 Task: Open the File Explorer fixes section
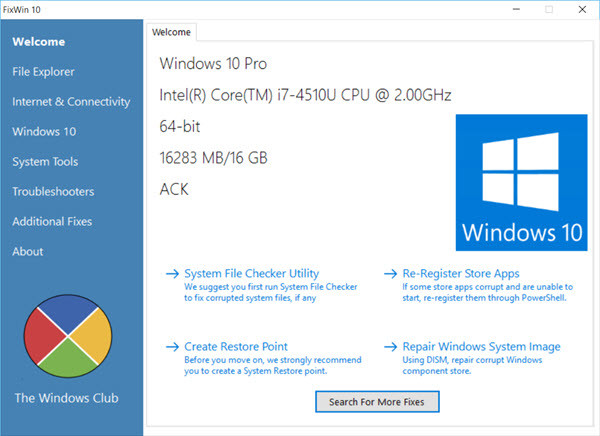pos(43,72)
